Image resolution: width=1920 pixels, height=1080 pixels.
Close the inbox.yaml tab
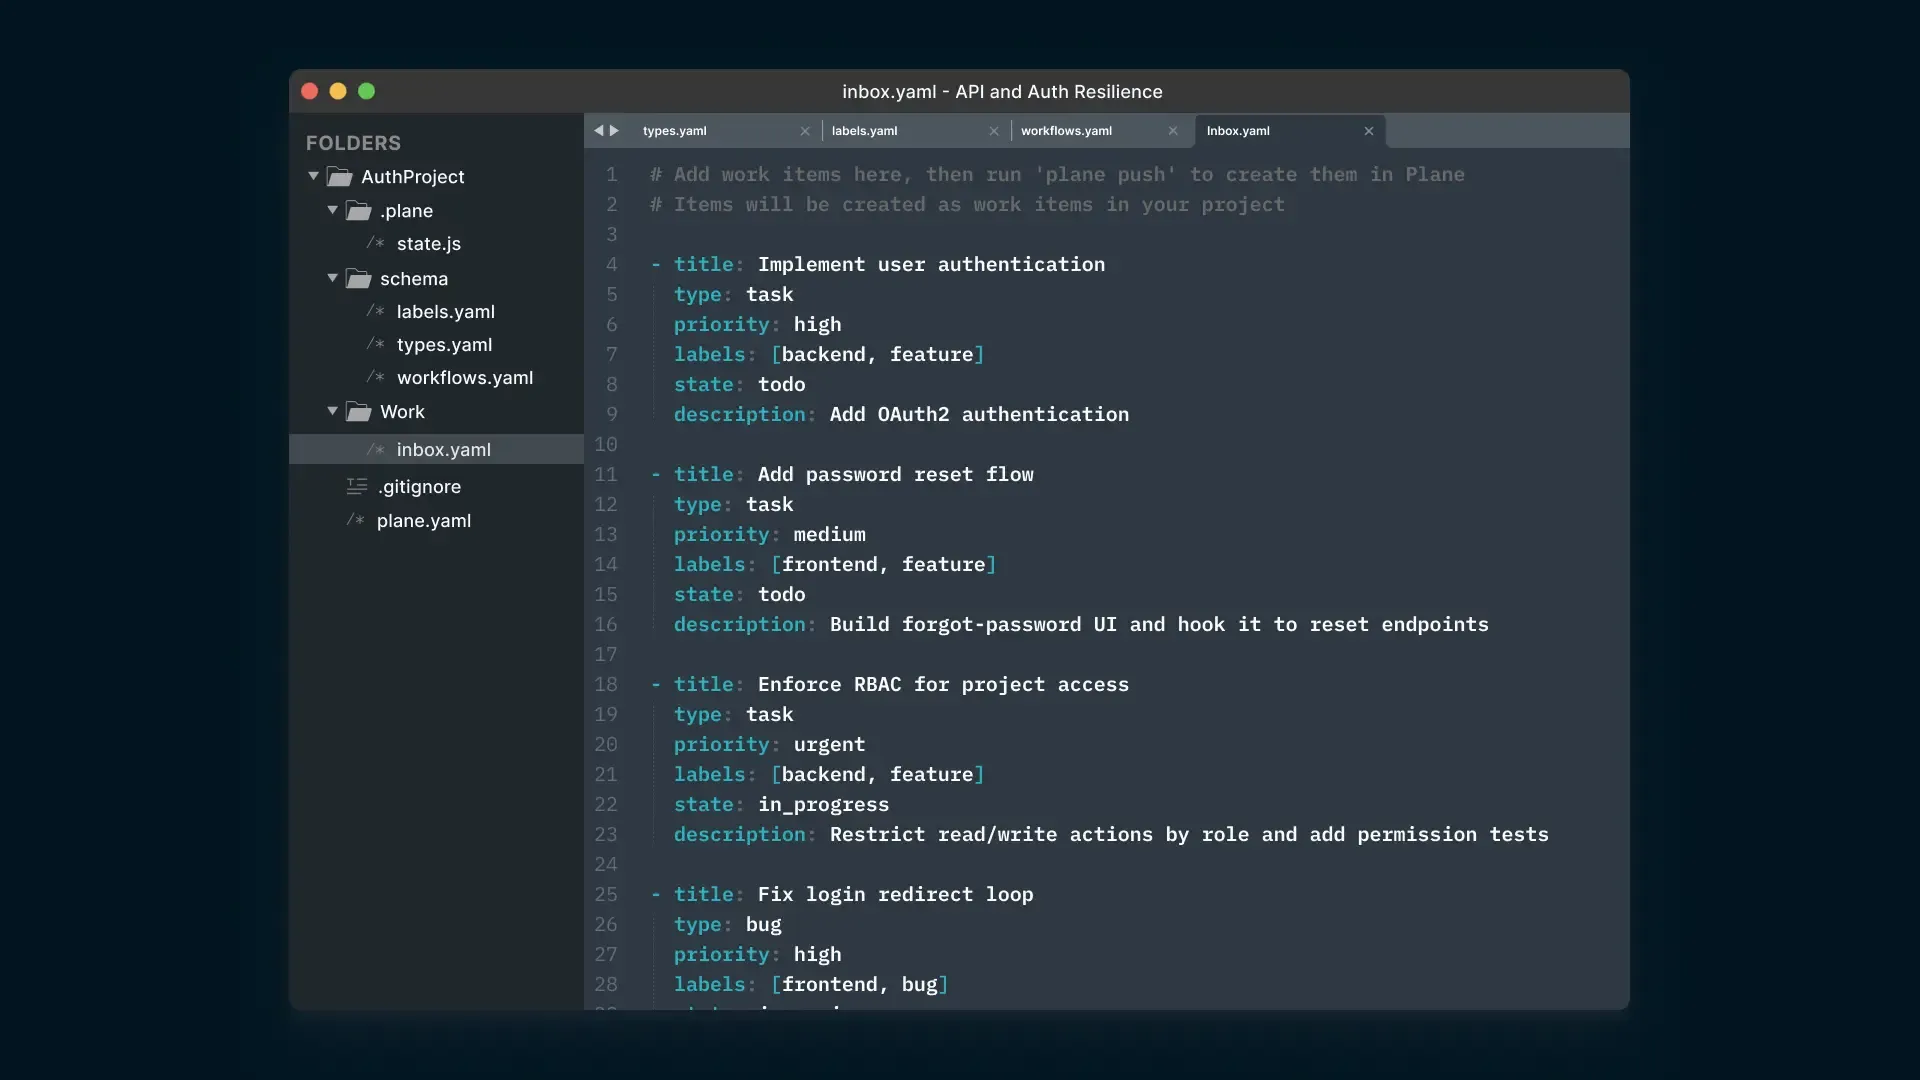1369,131
